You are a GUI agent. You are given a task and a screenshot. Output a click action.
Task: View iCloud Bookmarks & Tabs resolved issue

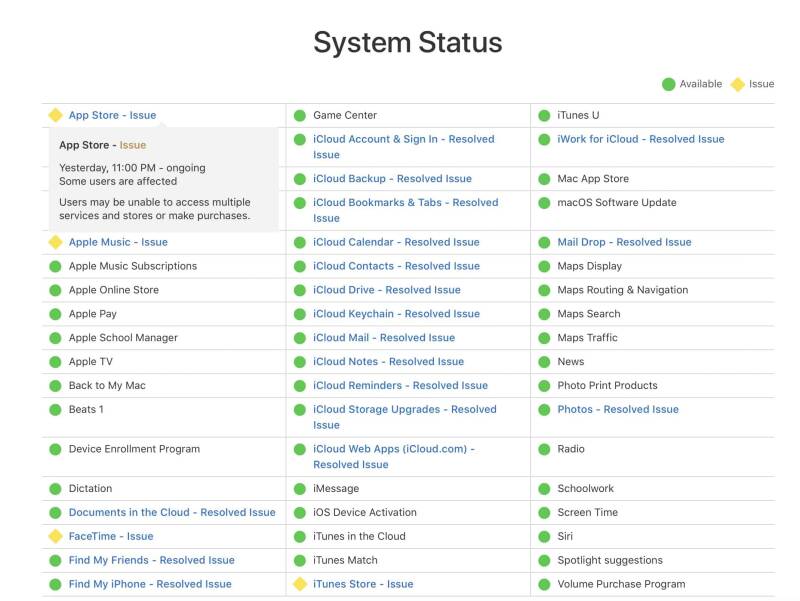point(406,210)
